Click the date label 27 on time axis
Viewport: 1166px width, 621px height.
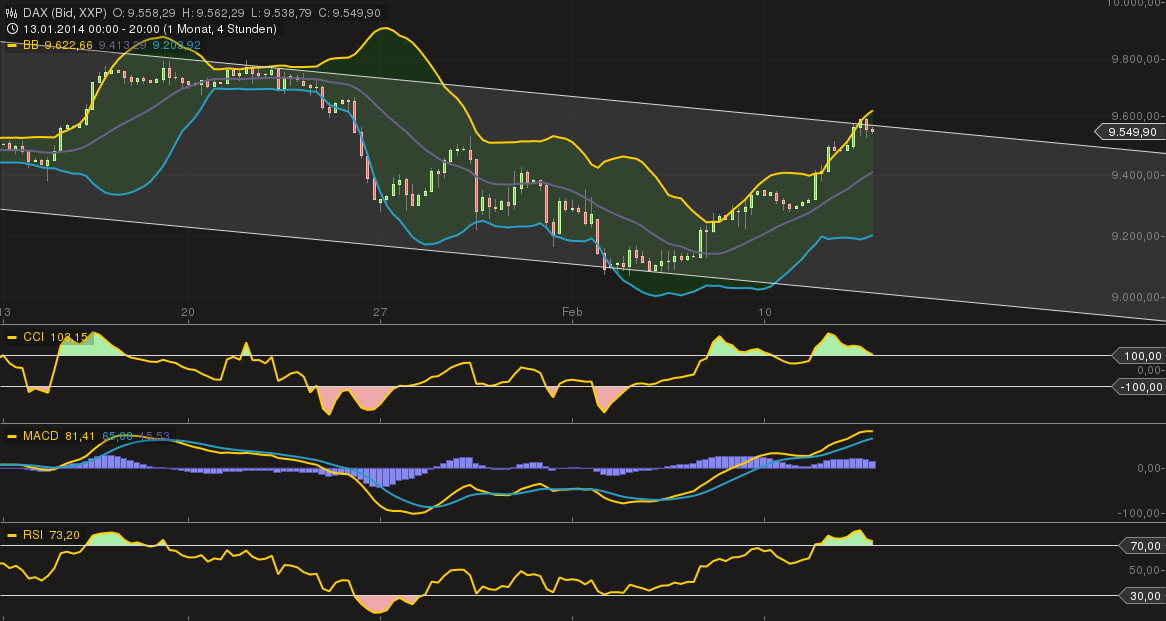click(380, 312)
